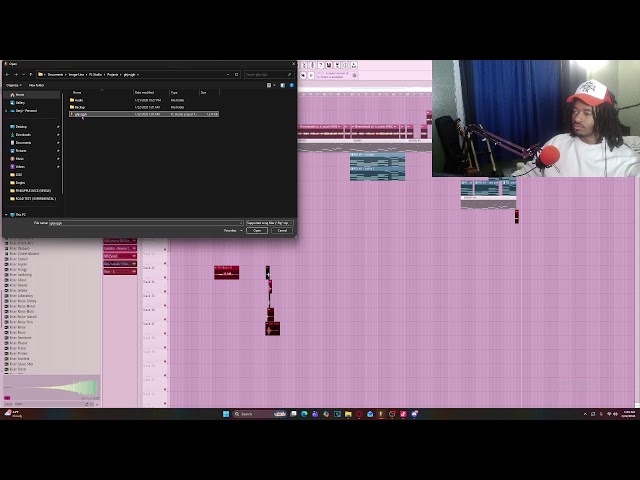Open the Windows Start menu
The width and height of the screenshot is (640, 480).
226,414
